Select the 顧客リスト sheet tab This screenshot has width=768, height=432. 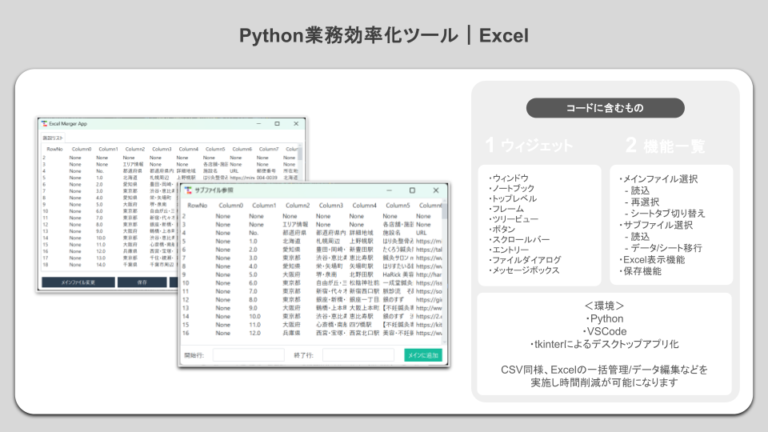[x=53, y=137]
